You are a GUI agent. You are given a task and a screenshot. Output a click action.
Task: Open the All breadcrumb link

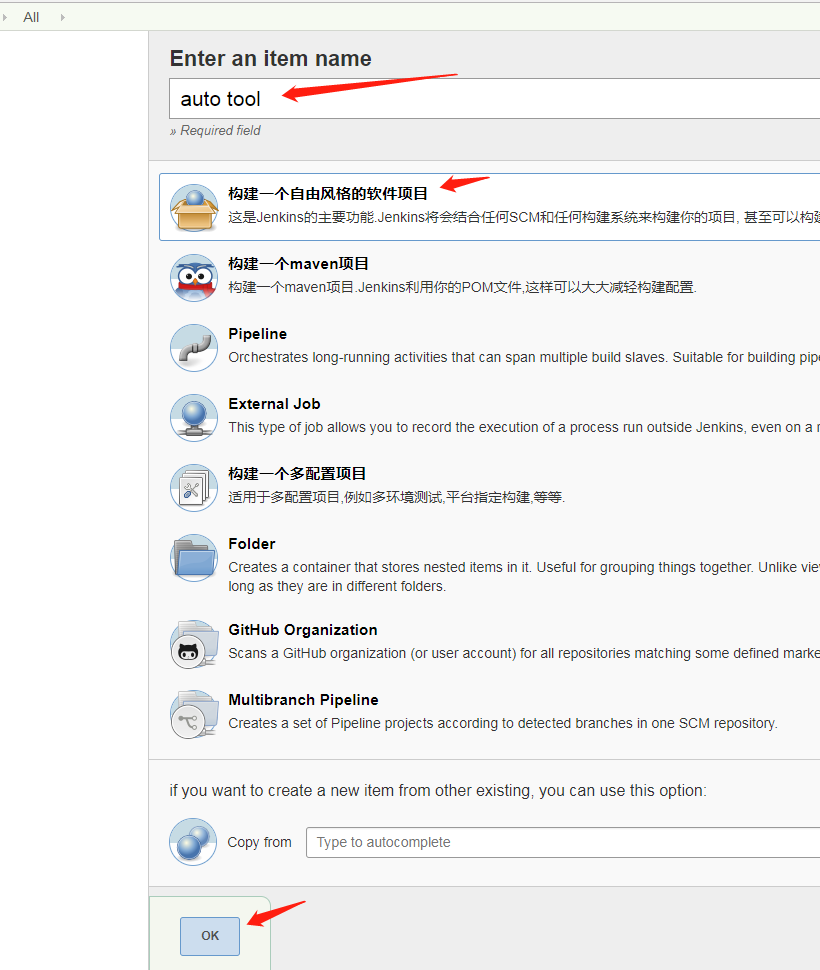click(31, 17)
